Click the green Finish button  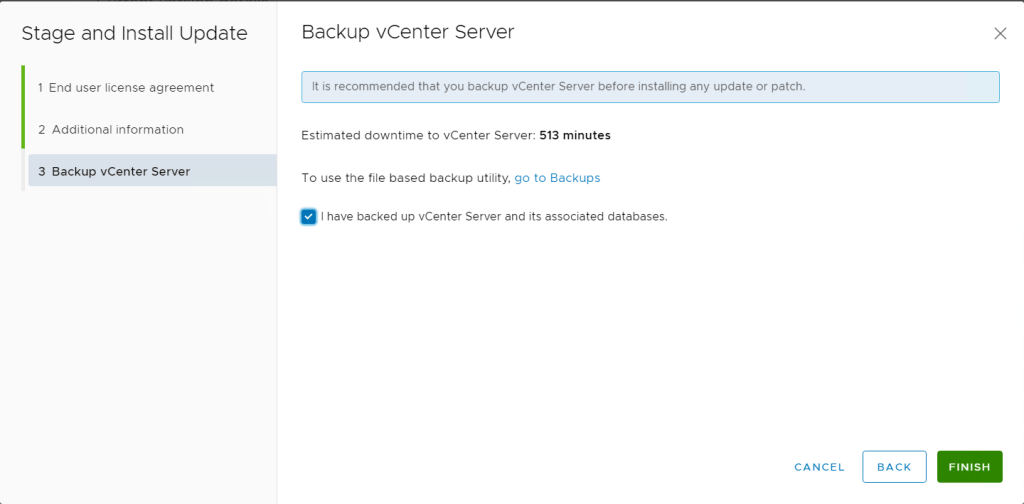(969, 467)
